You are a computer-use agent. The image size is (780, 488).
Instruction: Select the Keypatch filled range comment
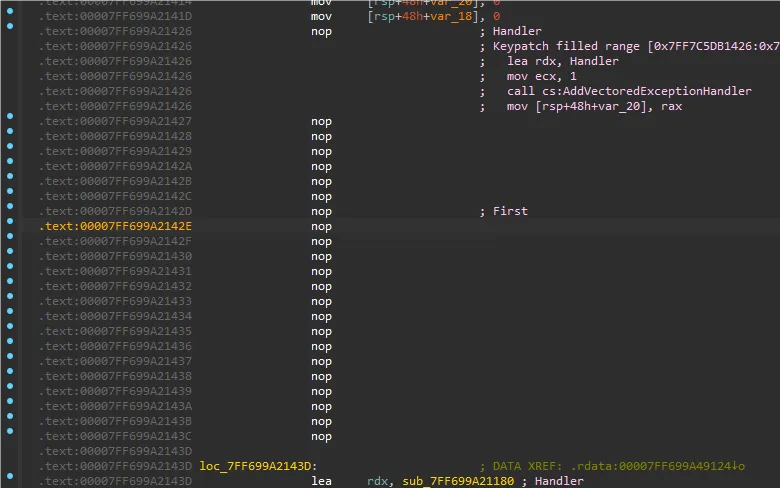629,46
